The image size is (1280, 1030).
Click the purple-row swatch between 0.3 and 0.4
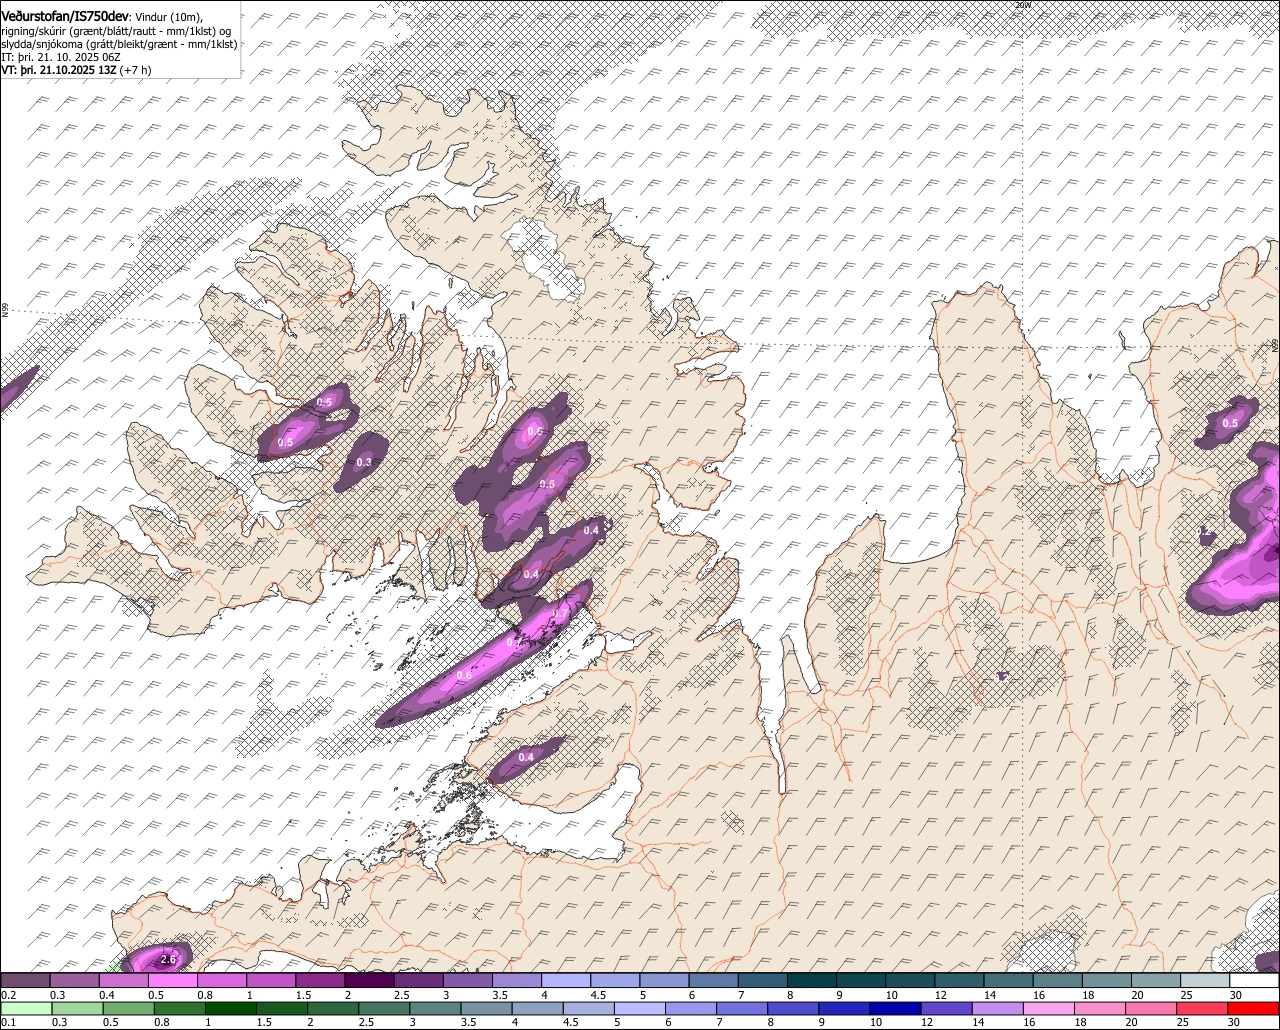74,981
